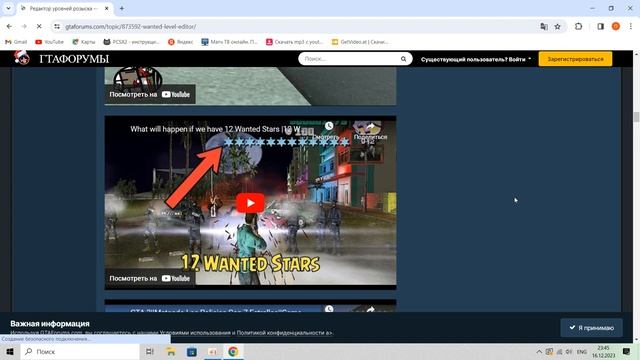Click the taskbar search box Поиск
Screen dimensions: 640x360
pyautogui.click(x=80, y=351)
